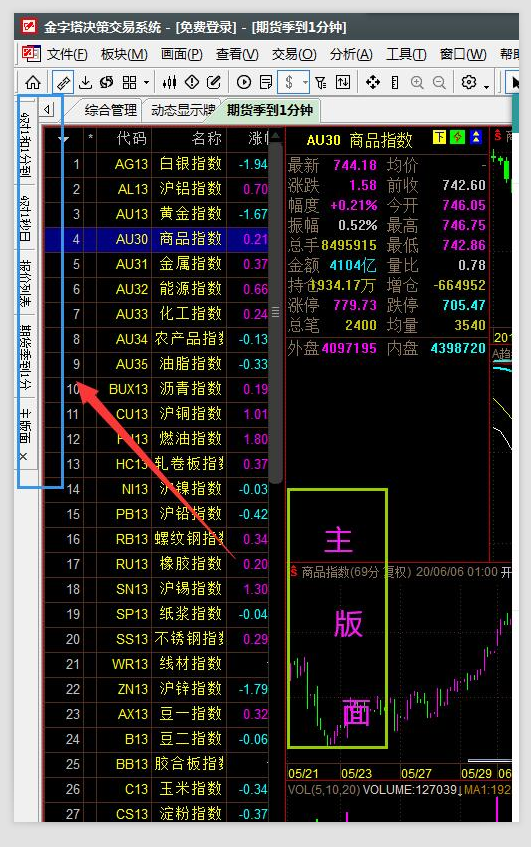Click the four-square layout grid icon
Screen dimensions: 531x847
pyautogui.click(x=130, y=83)
